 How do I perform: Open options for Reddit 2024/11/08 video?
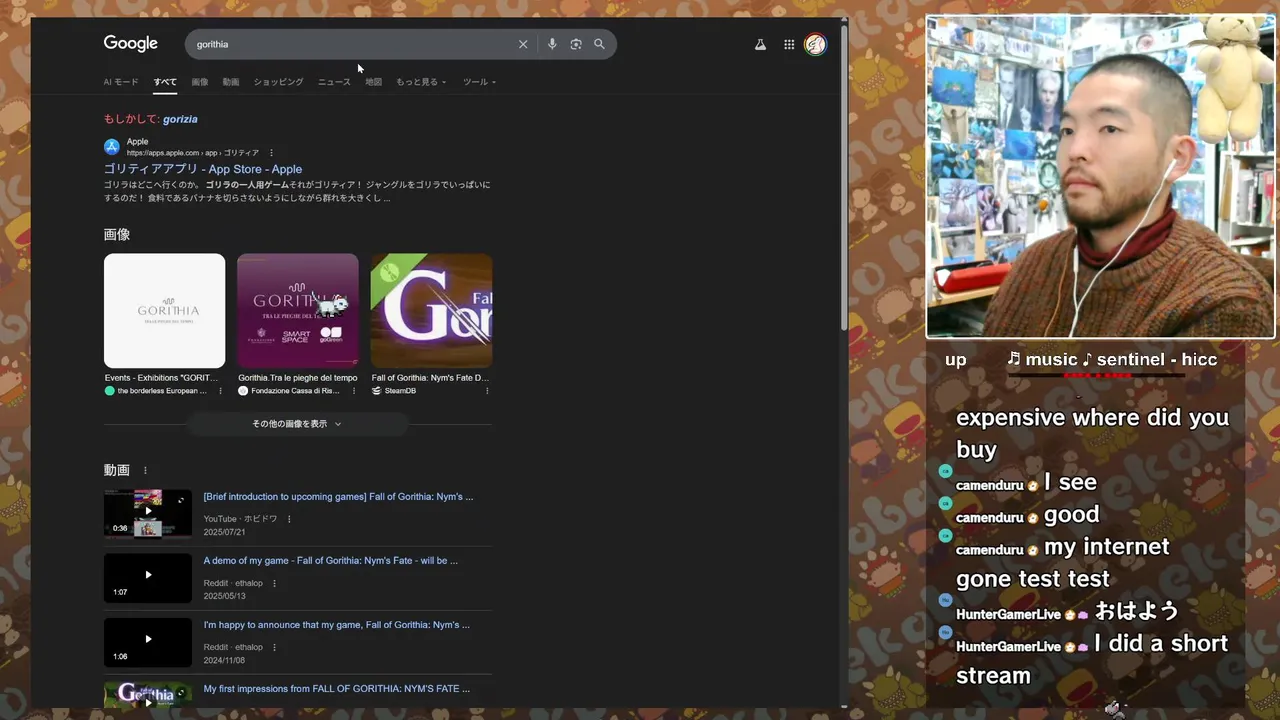coord(274,647)
